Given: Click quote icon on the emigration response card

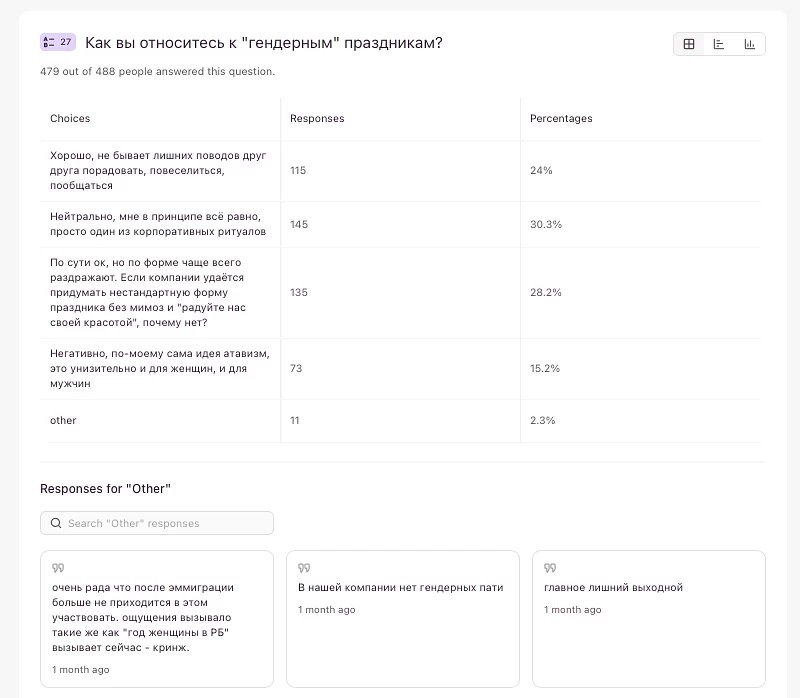Looking at the screenshot, I should click(x=58, y=568).
